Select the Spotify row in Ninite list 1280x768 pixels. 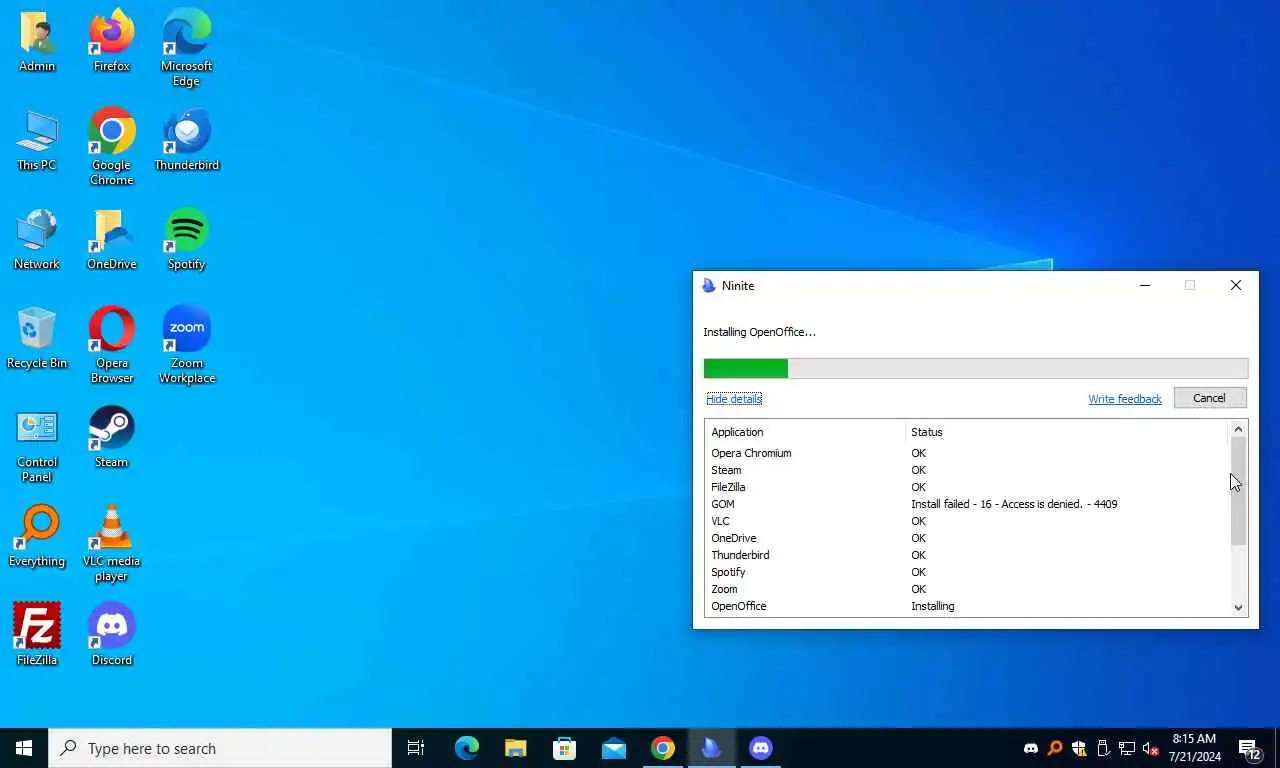(967, 572)
